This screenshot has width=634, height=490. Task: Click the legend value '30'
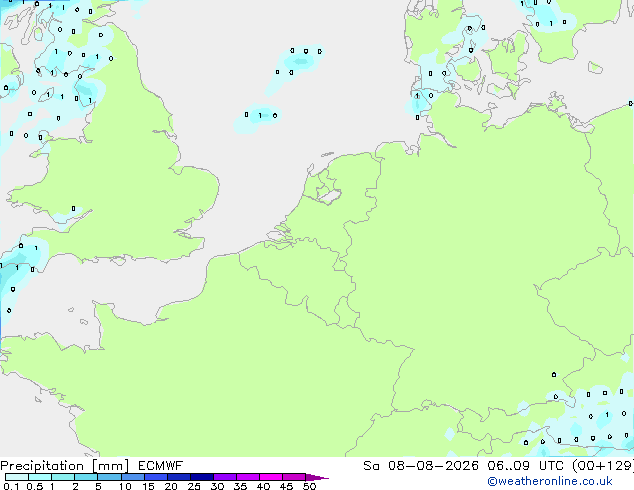217,486
